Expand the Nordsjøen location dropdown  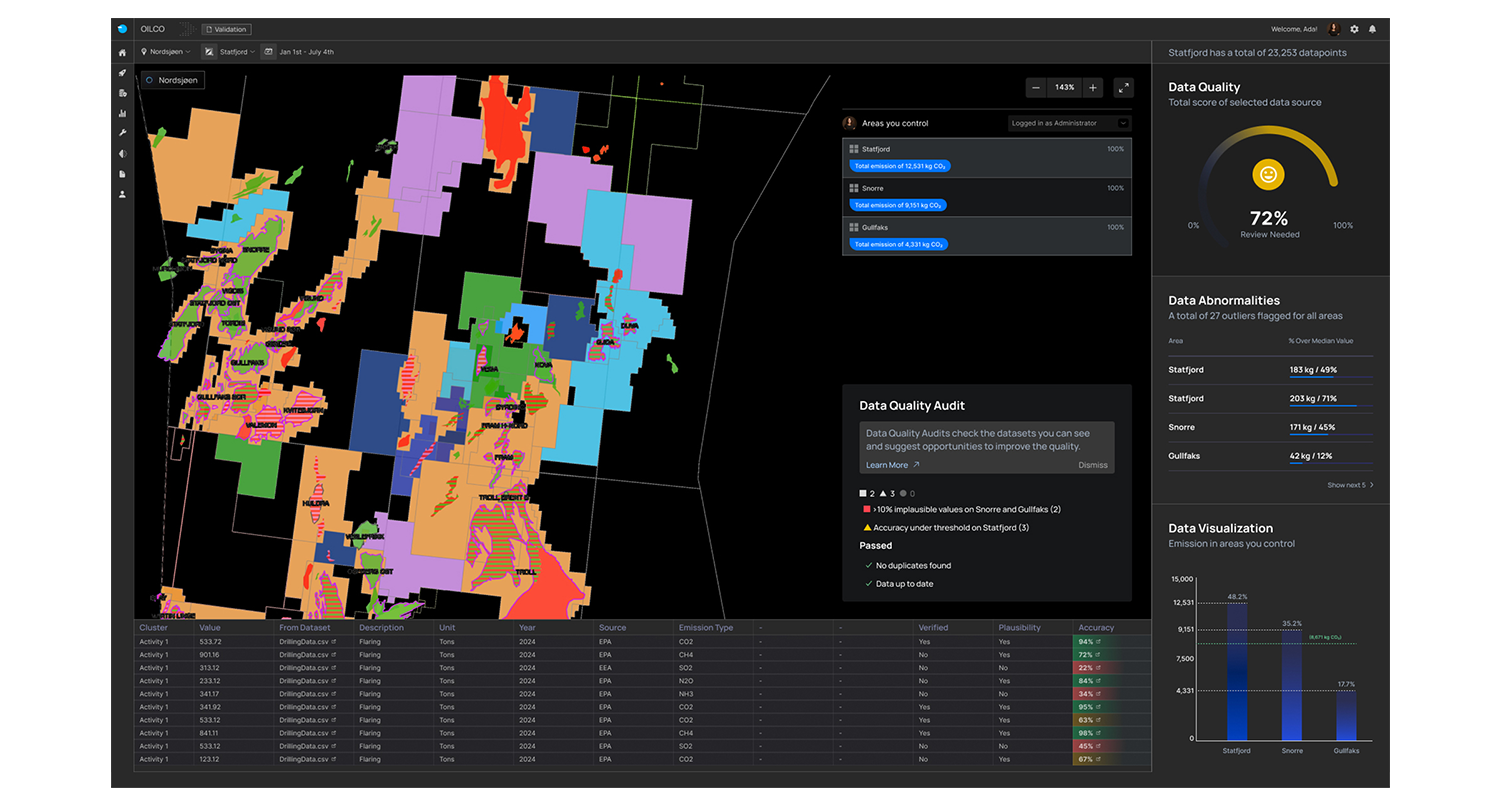(x=166, y=52)
